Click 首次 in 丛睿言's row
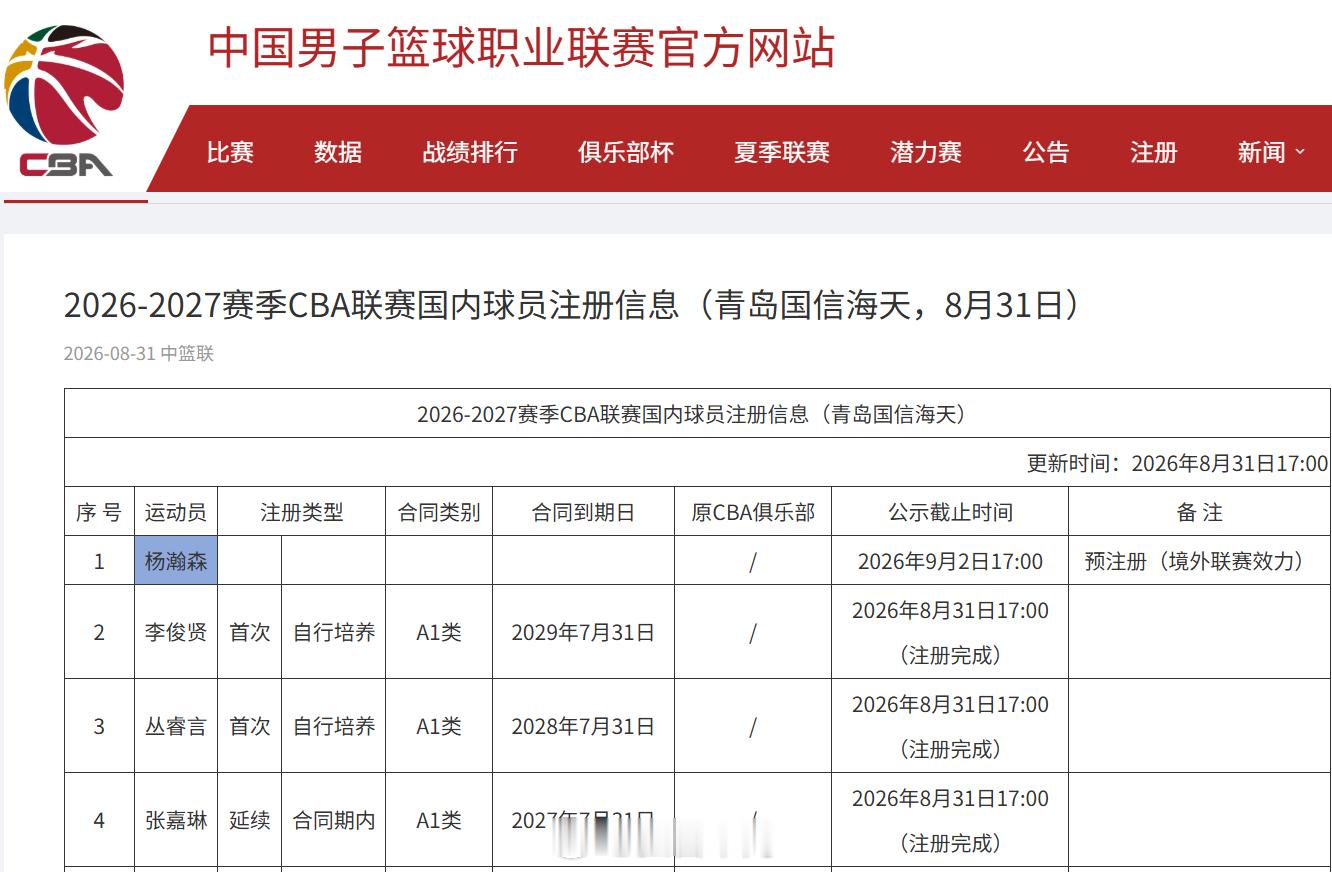1332x872 pixels. click(250, 726)
